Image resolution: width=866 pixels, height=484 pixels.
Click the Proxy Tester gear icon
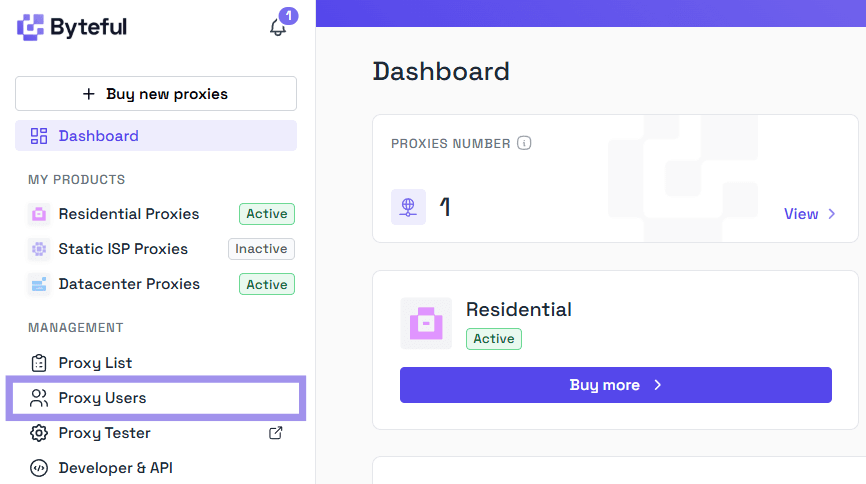coord(39,433)
